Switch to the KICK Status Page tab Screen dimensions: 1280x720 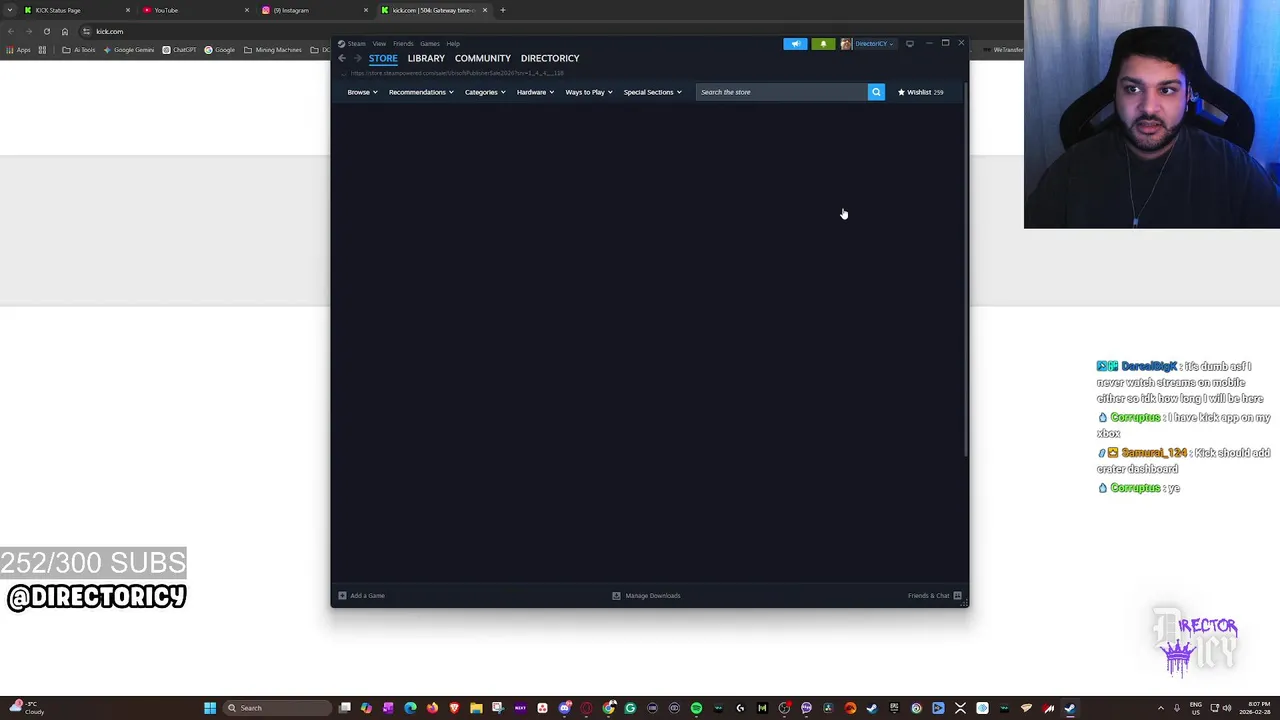pos(76,10)
